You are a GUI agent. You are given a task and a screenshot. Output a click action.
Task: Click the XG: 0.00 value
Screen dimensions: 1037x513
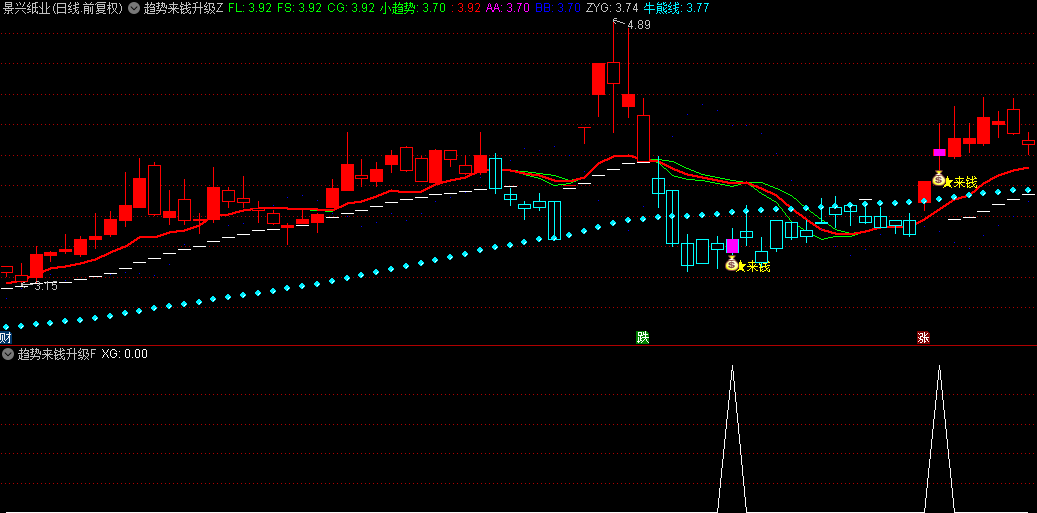click(x=124, y=354)
